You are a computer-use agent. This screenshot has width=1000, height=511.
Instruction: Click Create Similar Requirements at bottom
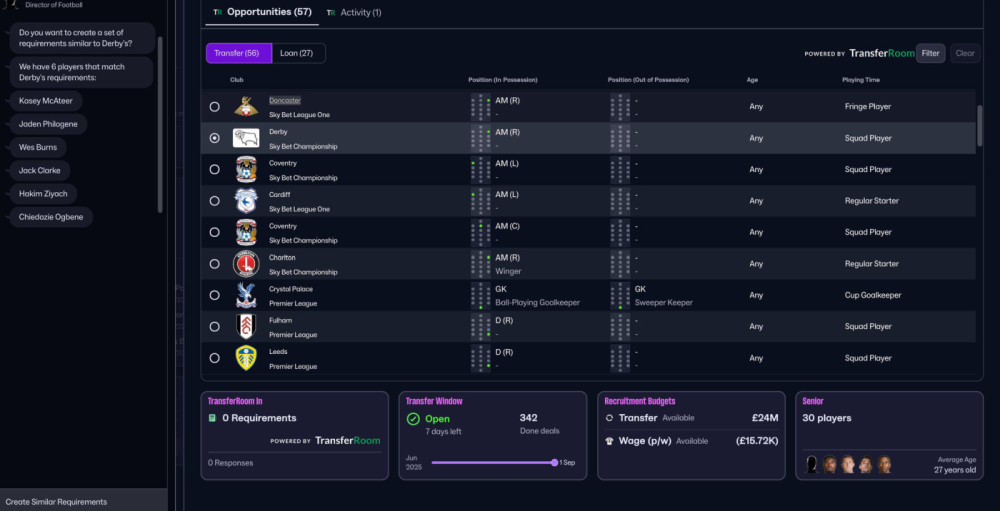(56, 501)
